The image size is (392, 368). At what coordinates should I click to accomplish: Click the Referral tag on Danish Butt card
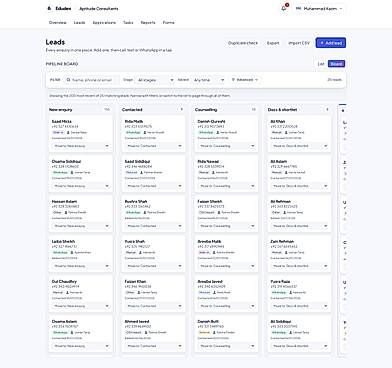coord(204,333)
